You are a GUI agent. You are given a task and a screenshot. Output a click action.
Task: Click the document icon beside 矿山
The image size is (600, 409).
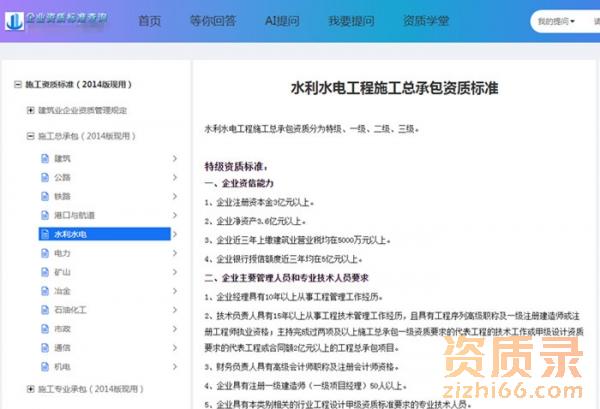point(43,272)
